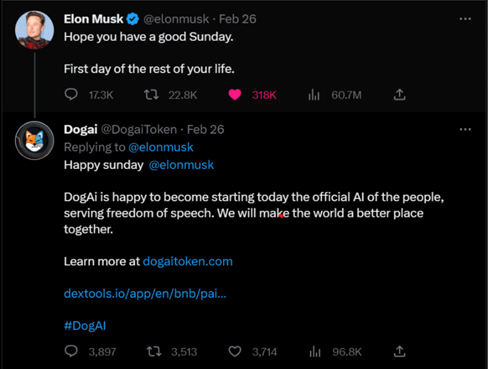Open the Dogai display name
The height and width of the screenshot is (369, 488).
pyautogui.click(x=80, y=129)
